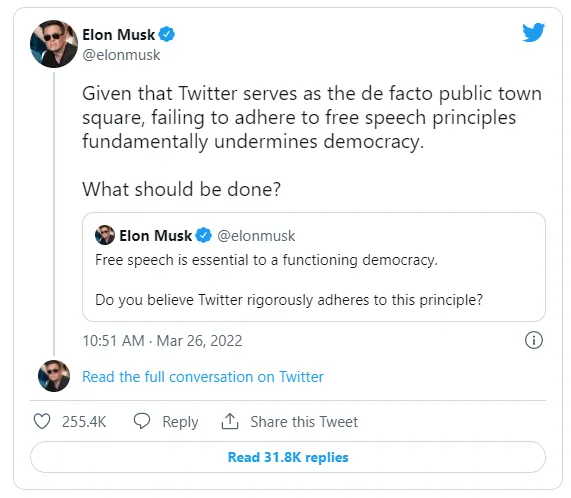Click the Twitter bird logo
This screenshot has width=571, height=498.
coord(533,32)
